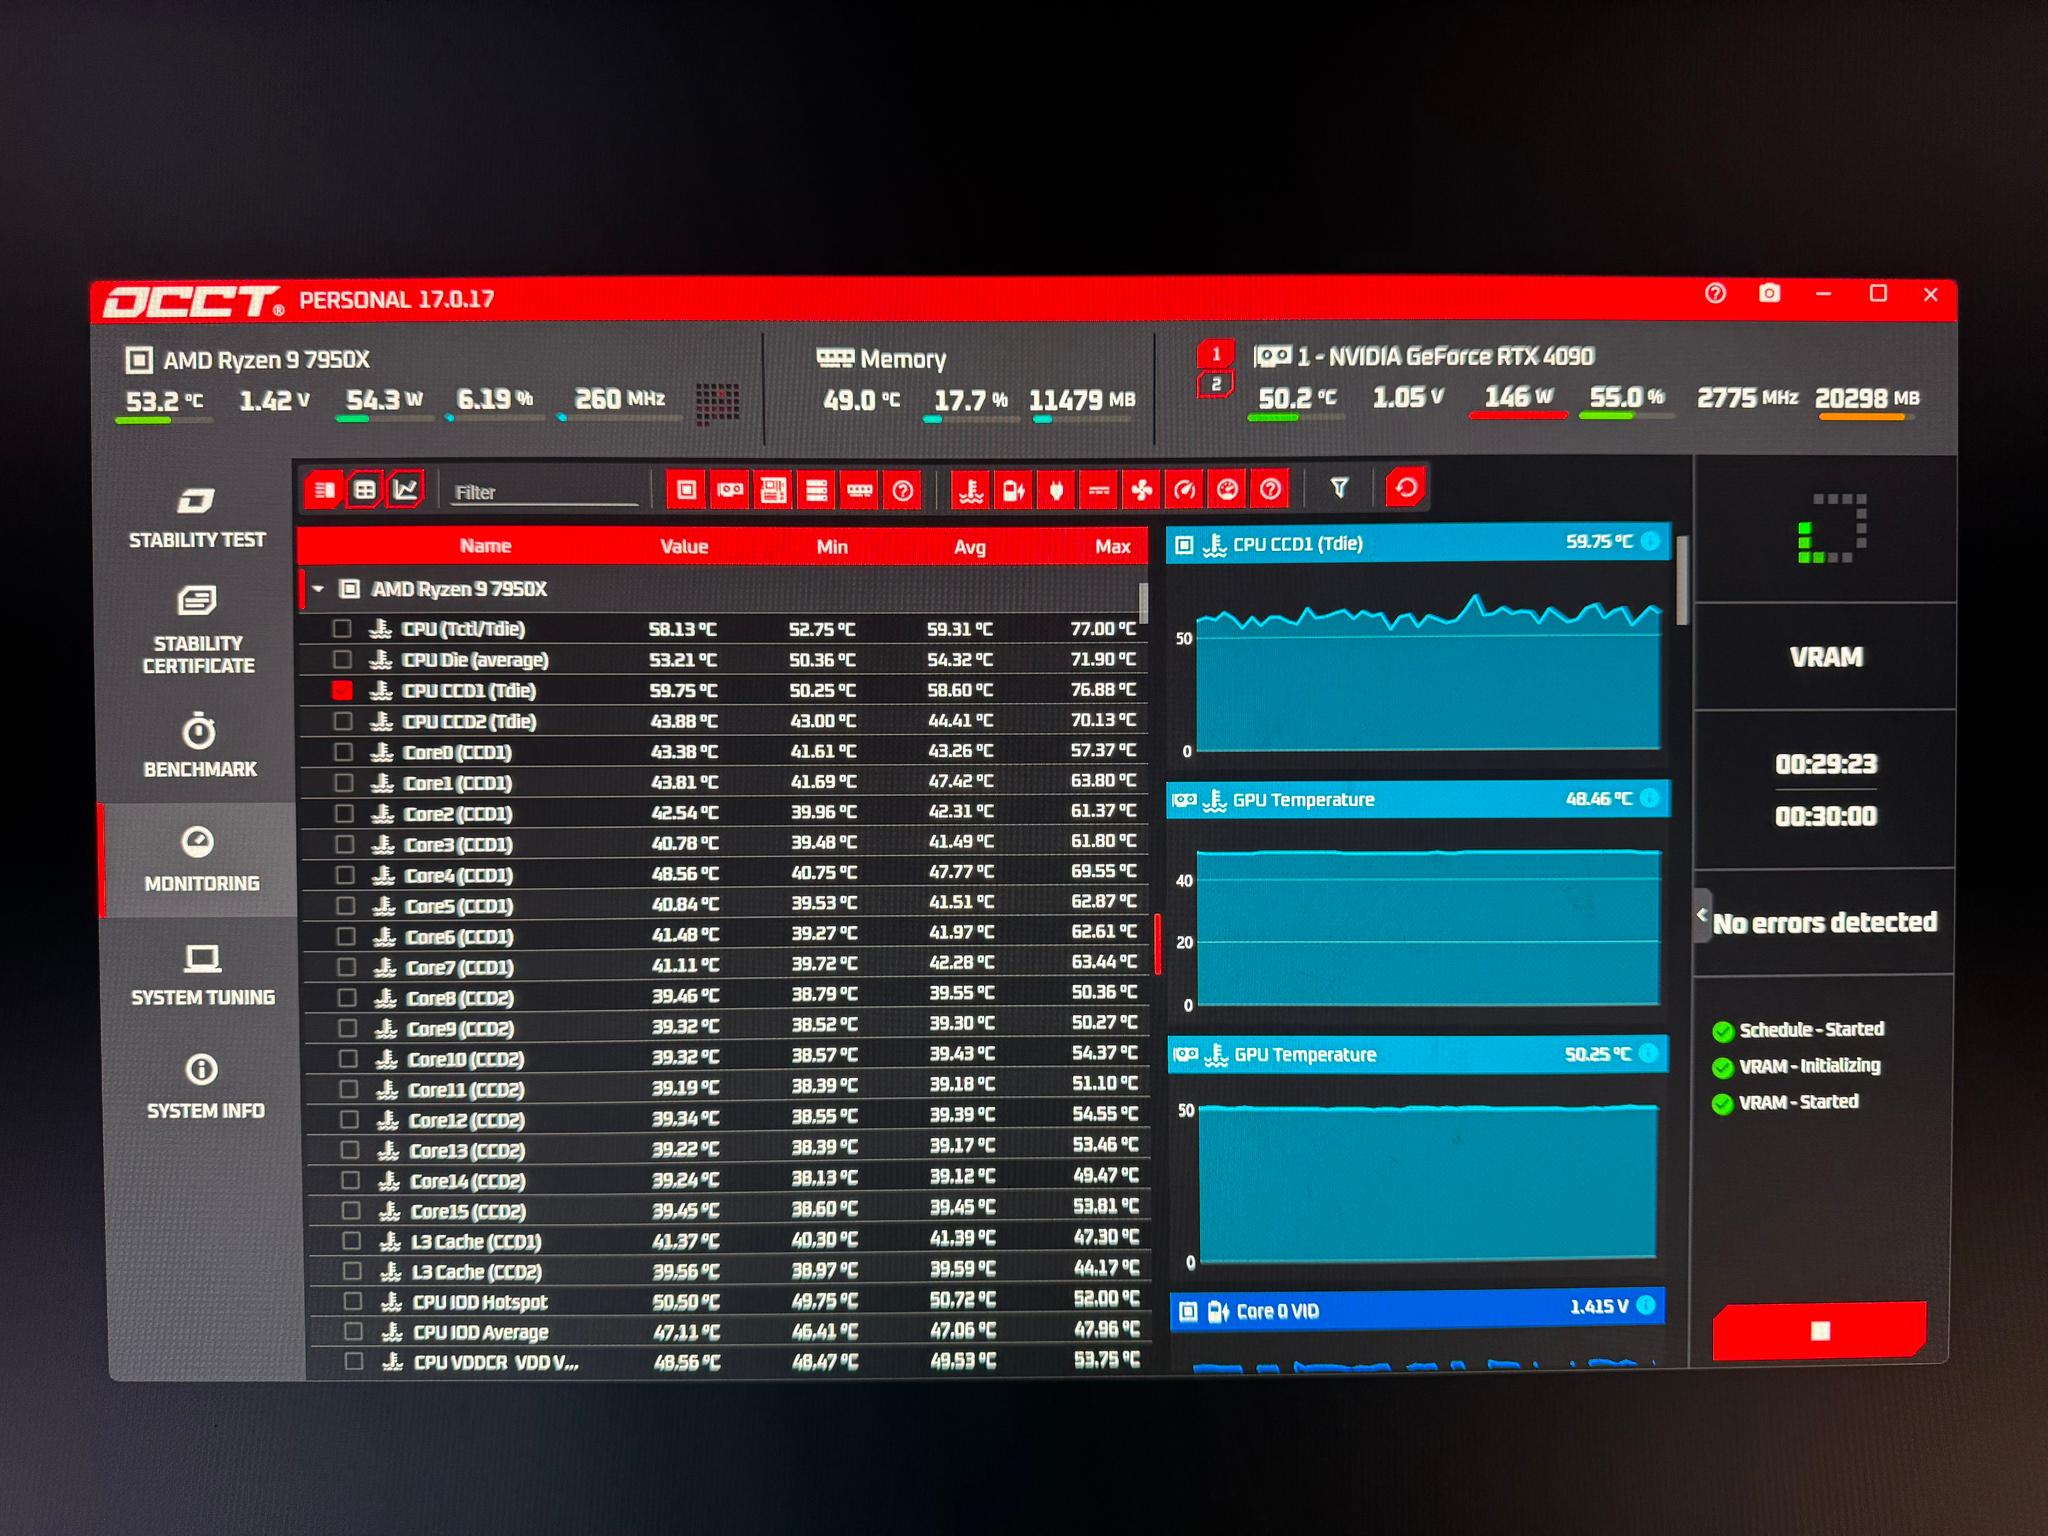This screenshot has height=1536, width=2048.
Task: Check the CPU CCD2 (Tdie) checkbox
Action: (x=343, y=721)
